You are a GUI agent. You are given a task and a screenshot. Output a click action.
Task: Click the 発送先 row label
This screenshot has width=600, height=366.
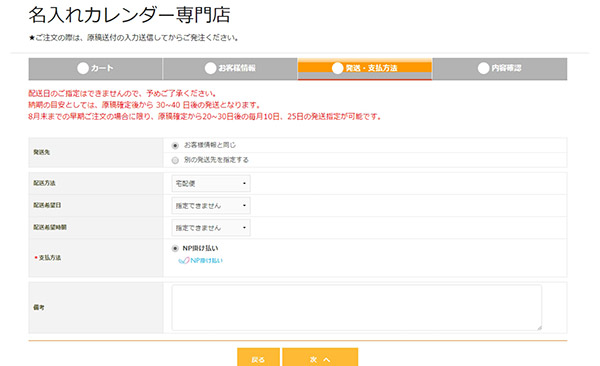pyautogui.click(x=42, y=152)
